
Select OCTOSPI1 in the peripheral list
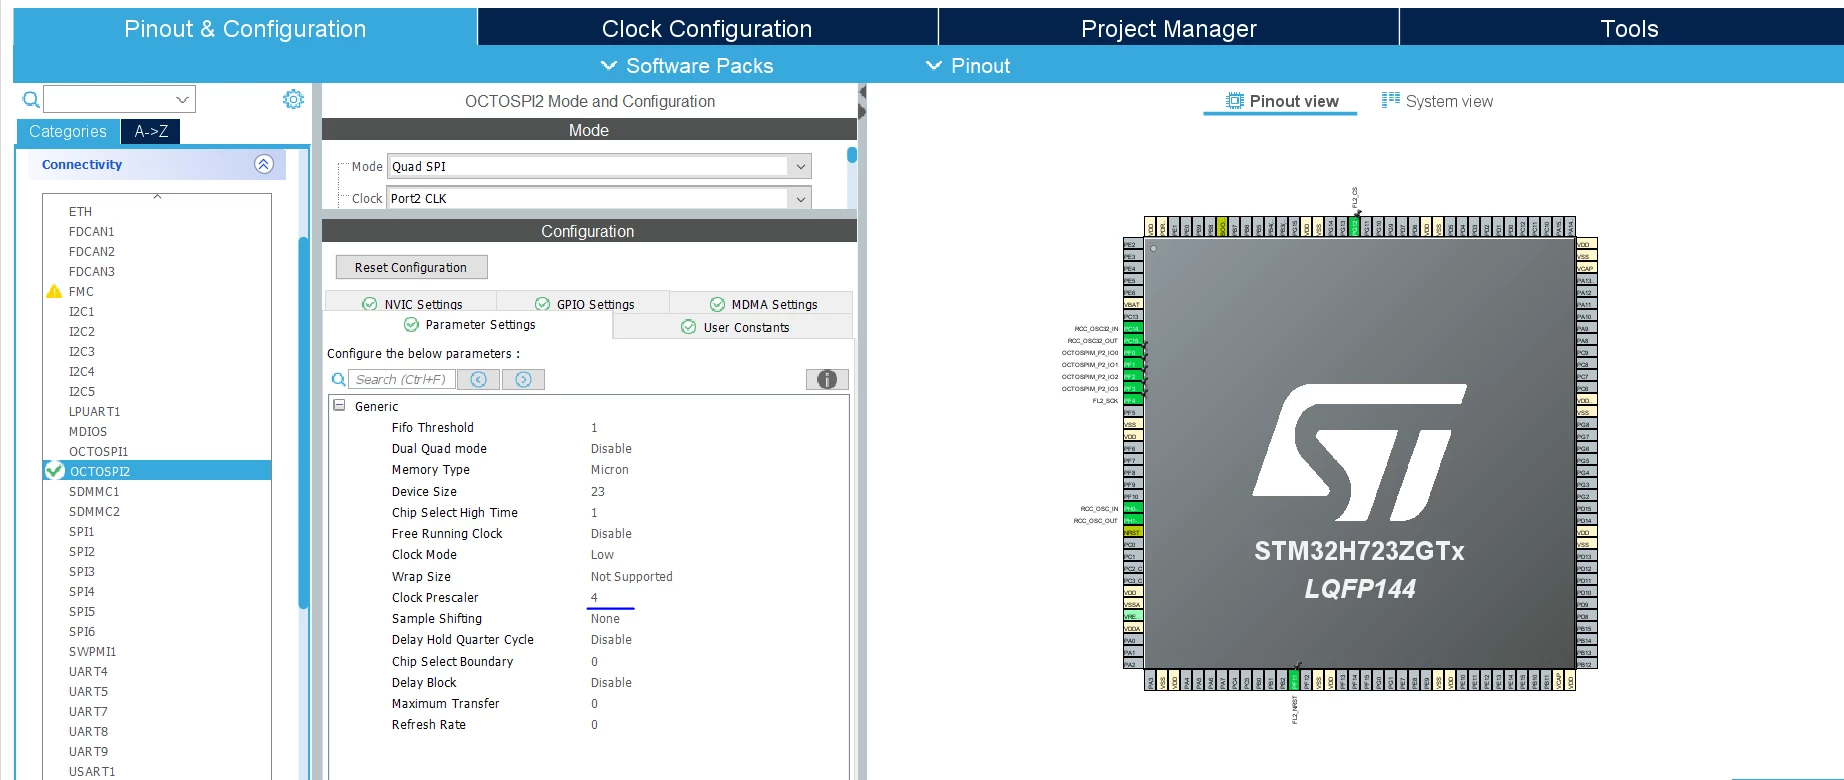tap(98, 451)
